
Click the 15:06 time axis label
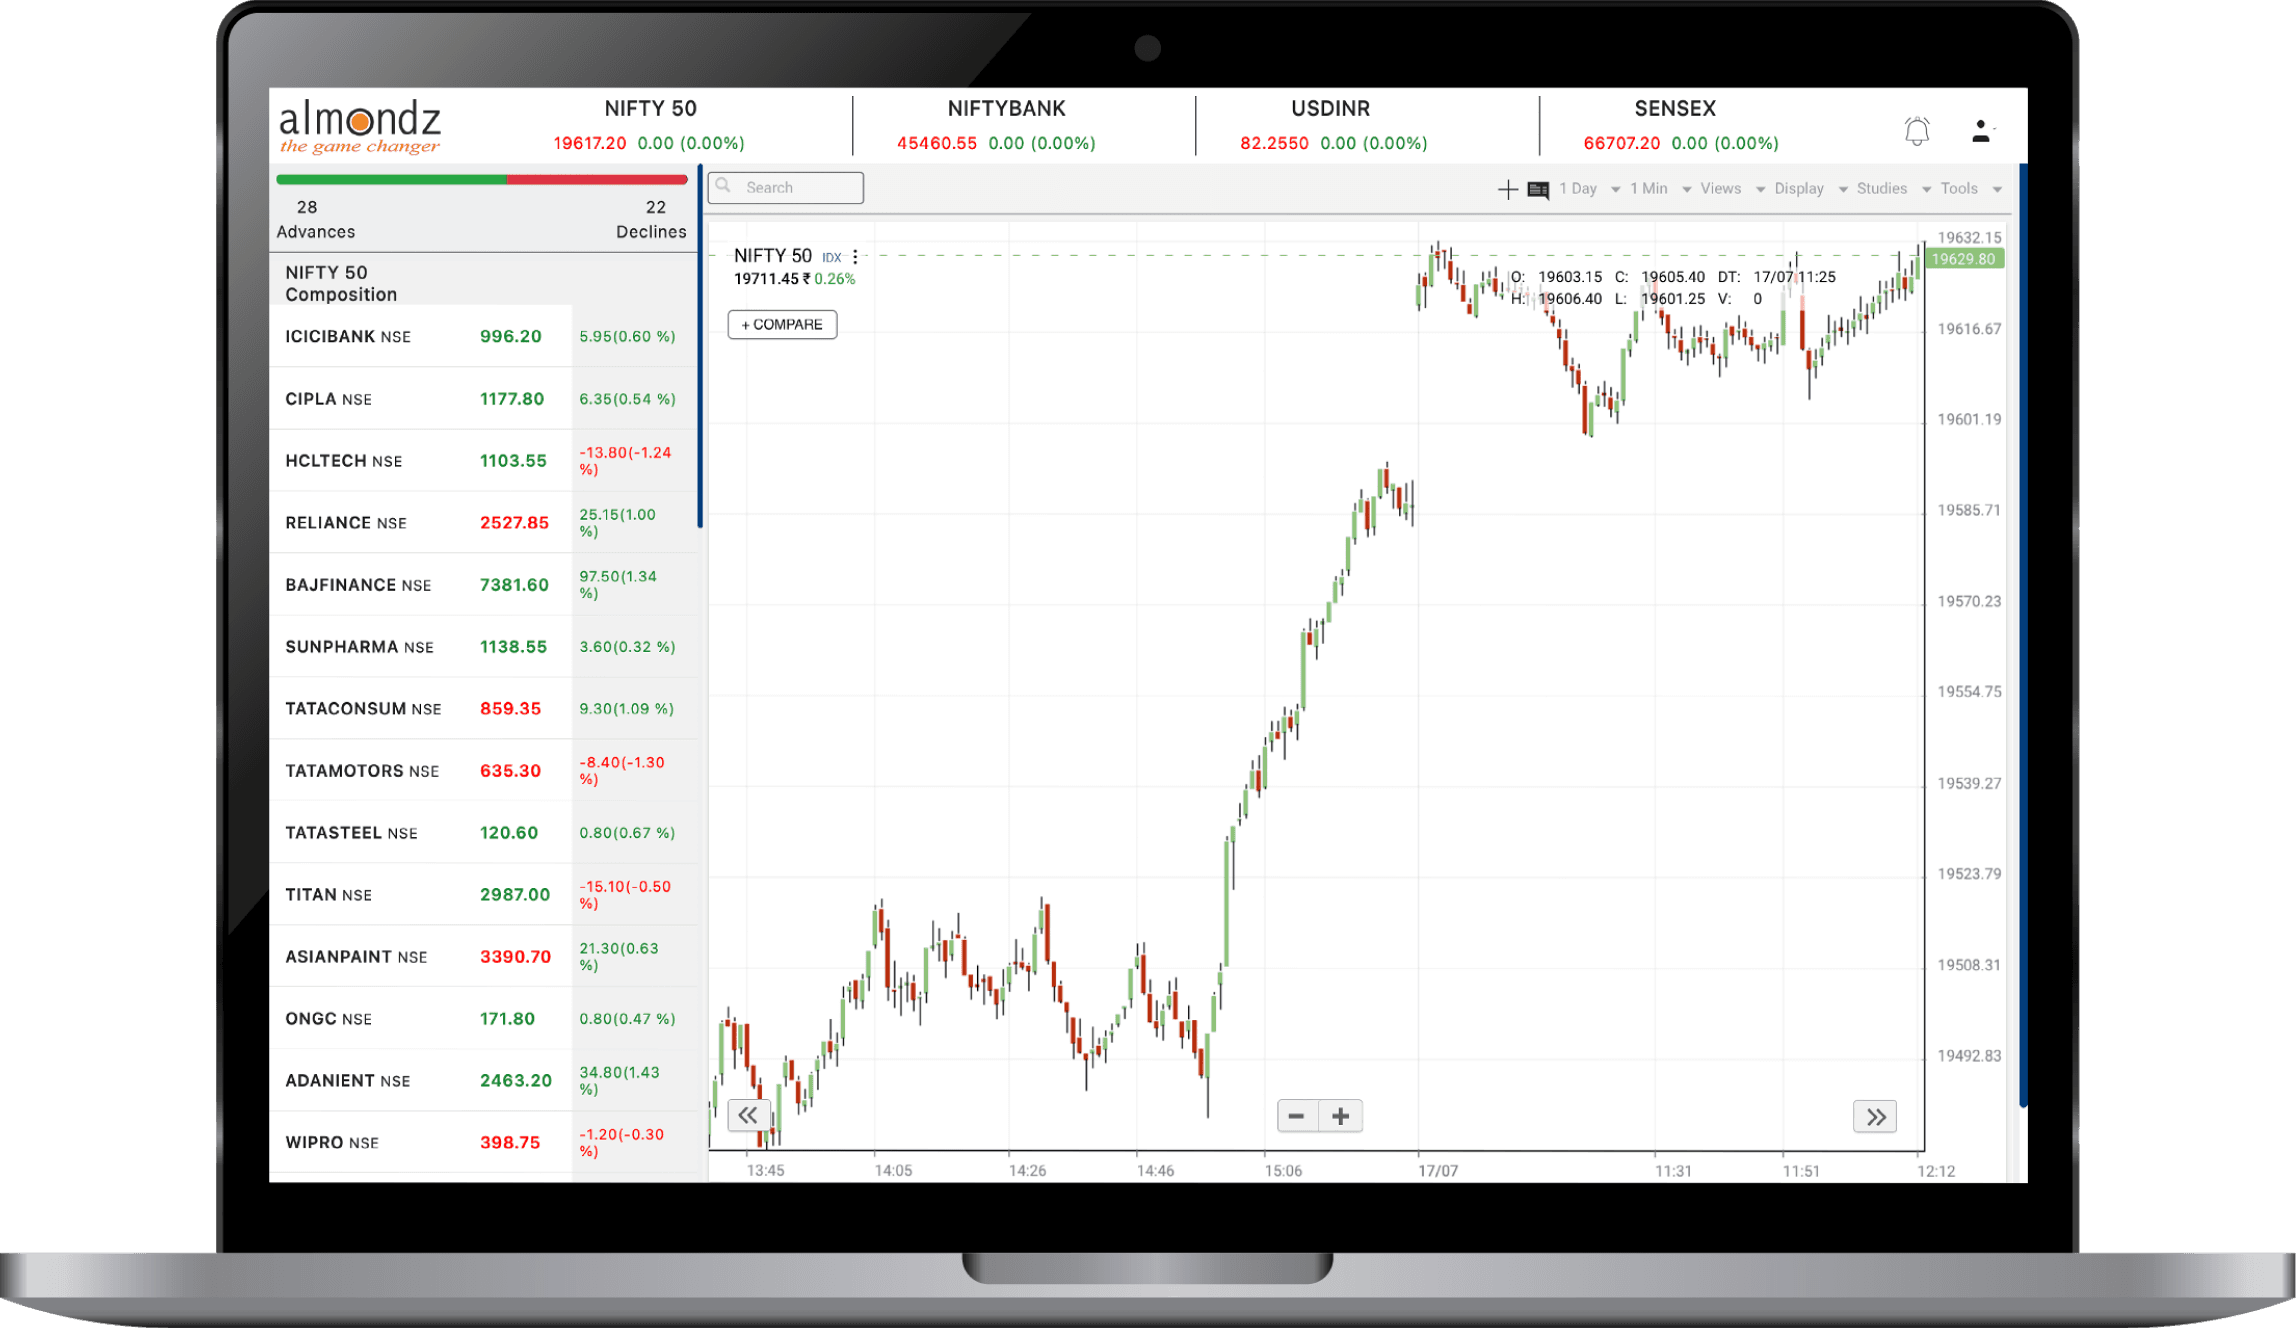click(x=1283, y=1170)
